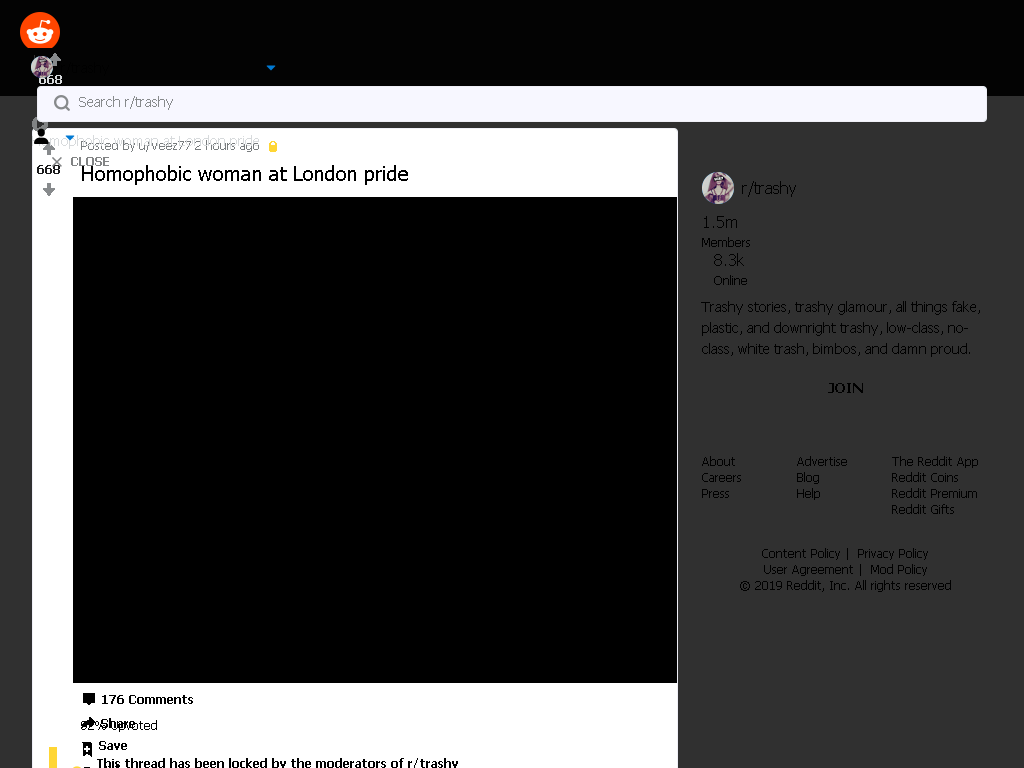This screenshot has height=768, width=1024.
Task: Upvote the Homophobic woman post
Action: 49,149
